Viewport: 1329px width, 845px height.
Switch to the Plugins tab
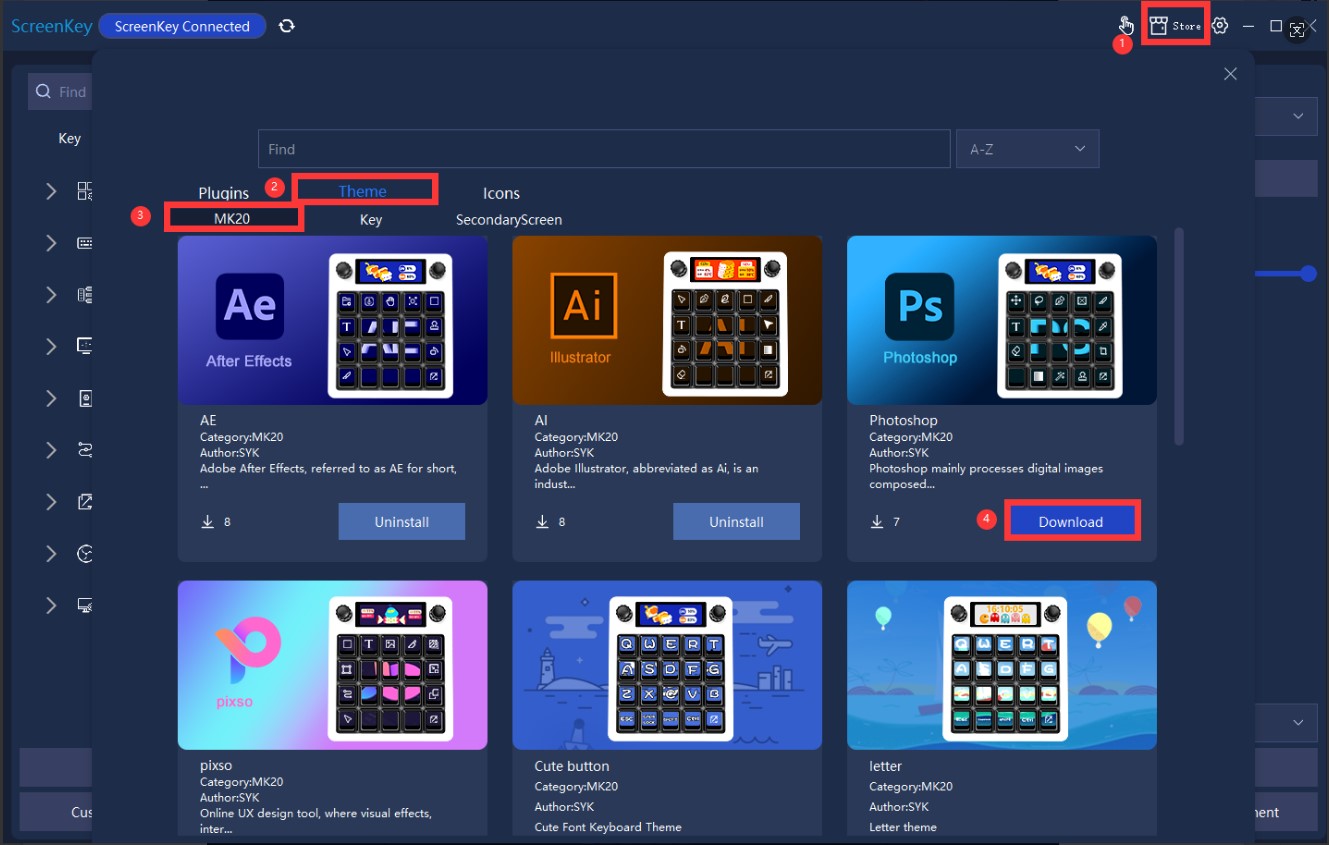[x=223, y=193]
